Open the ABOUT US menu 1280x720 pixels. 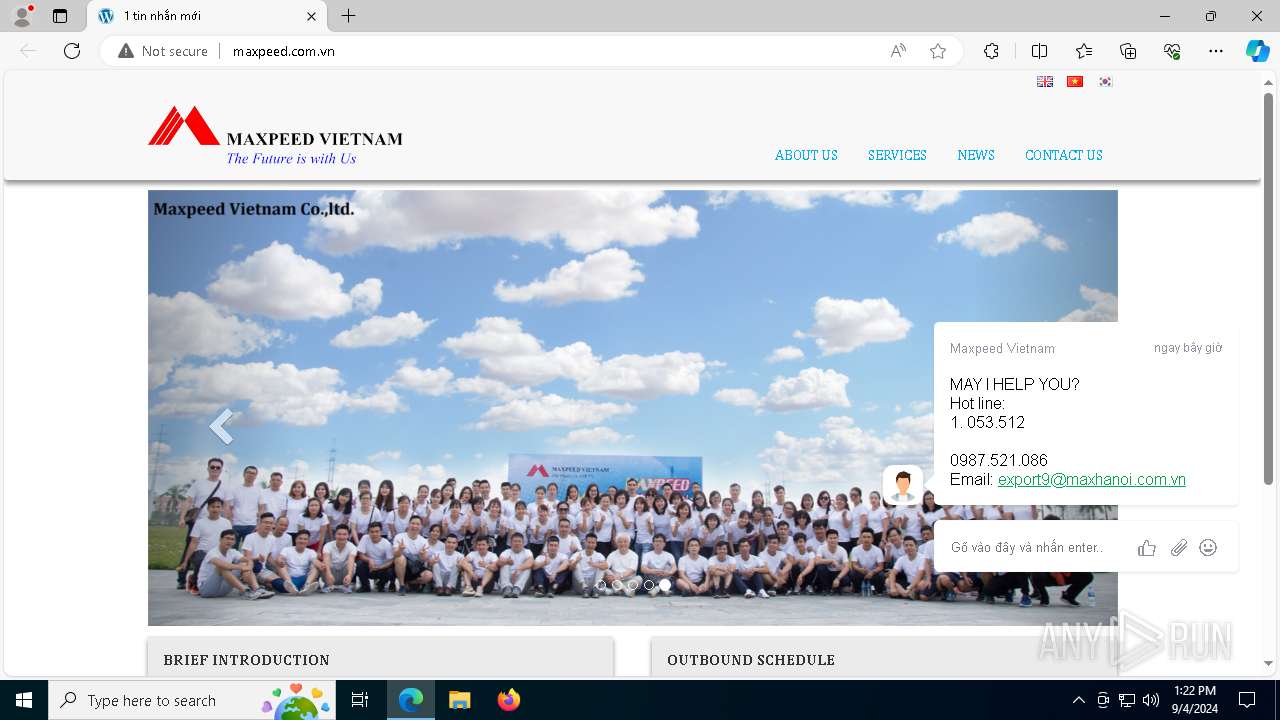[806, 155]
